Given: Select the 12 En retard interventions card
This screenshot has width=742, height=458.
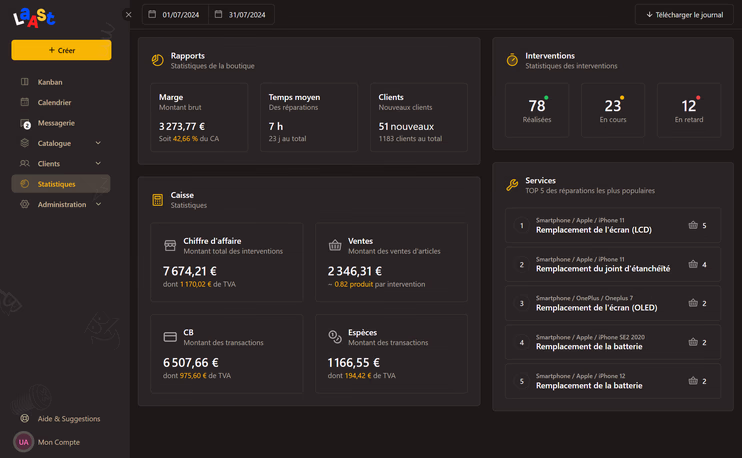Looking at the screenshot, I should pos(689,110).
